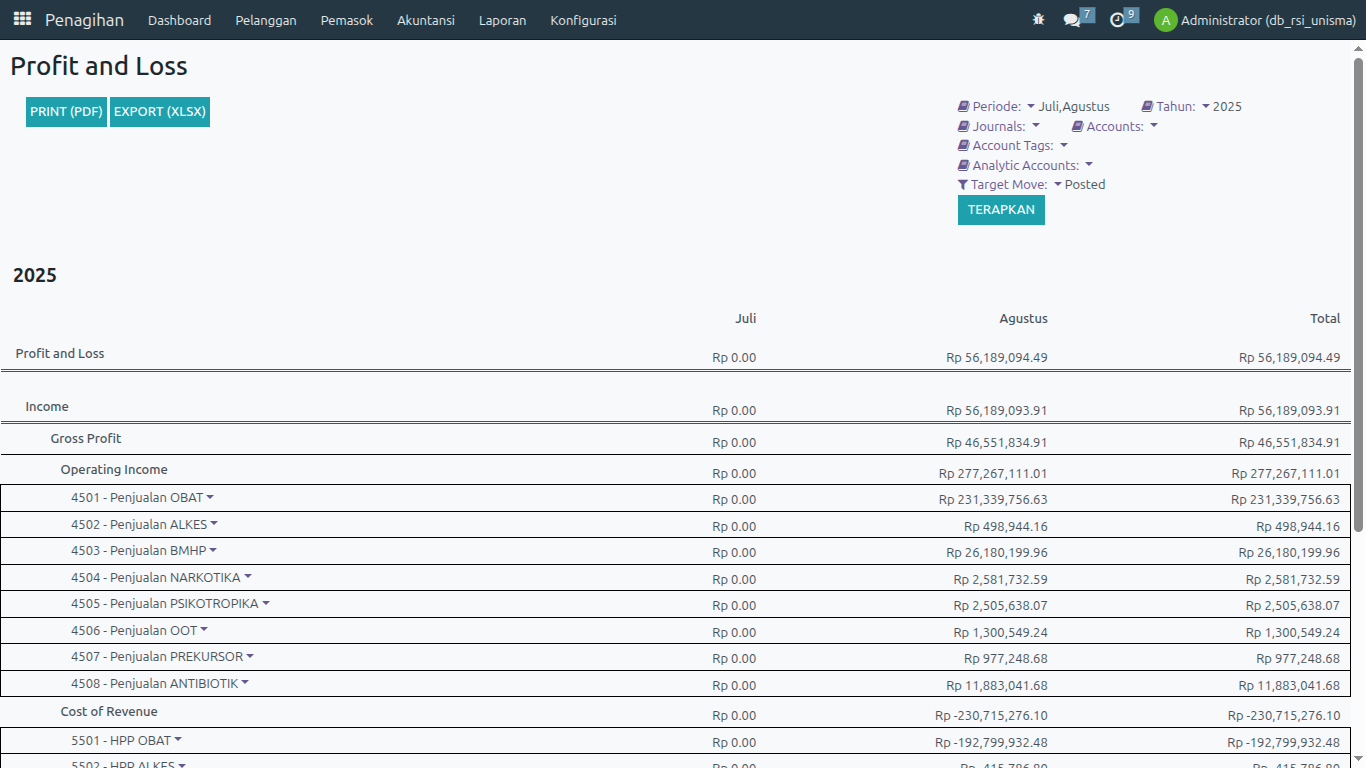This screenshot has height=768, width=1366.
Task: Click the book icon beside Analytic Accounts
Action: [x=964, y=166]
